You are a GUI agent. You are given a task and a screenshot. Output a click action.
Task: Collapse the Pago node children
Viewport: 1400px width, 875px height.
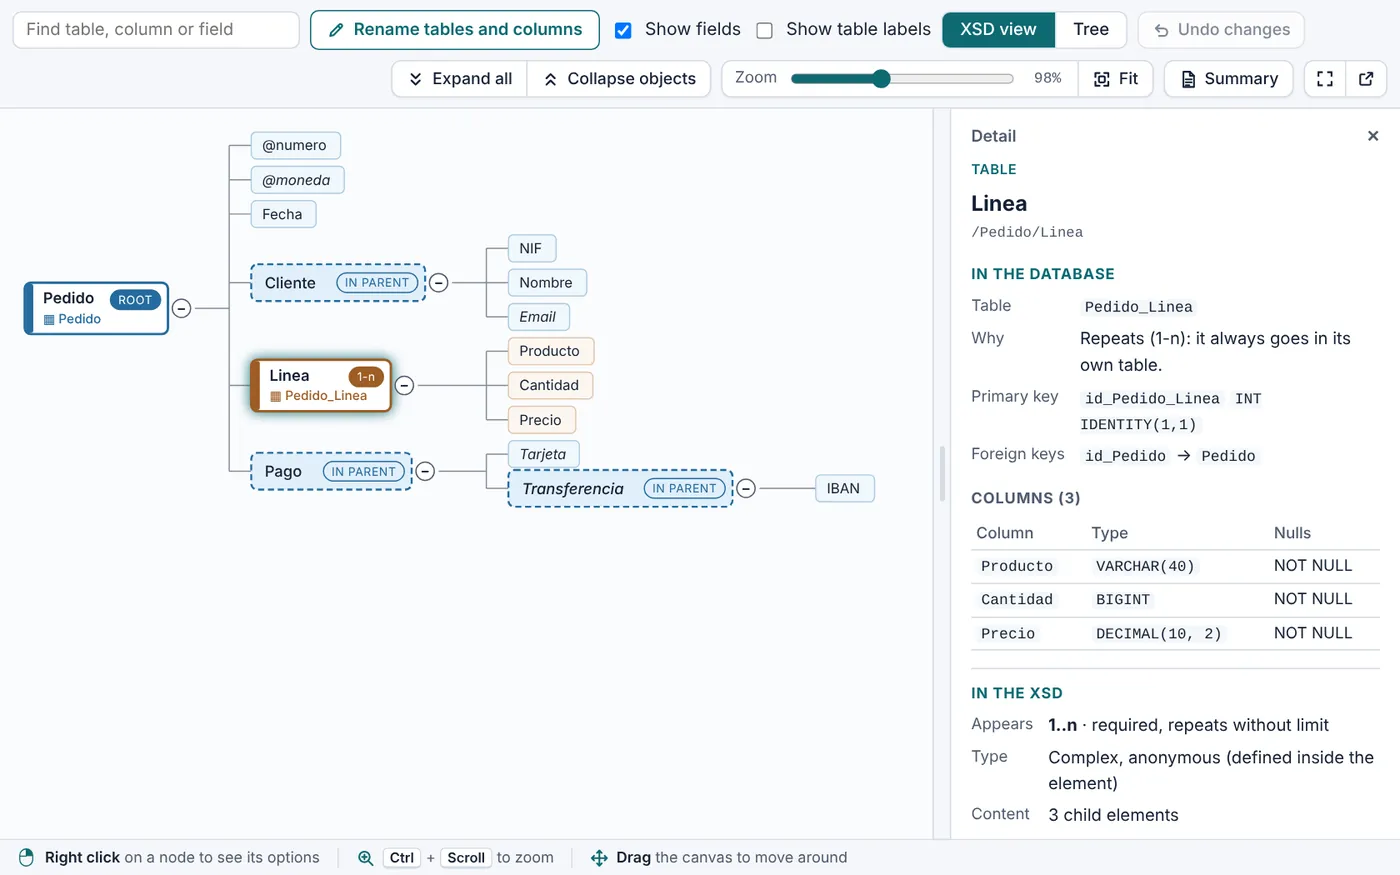[425, 471]
